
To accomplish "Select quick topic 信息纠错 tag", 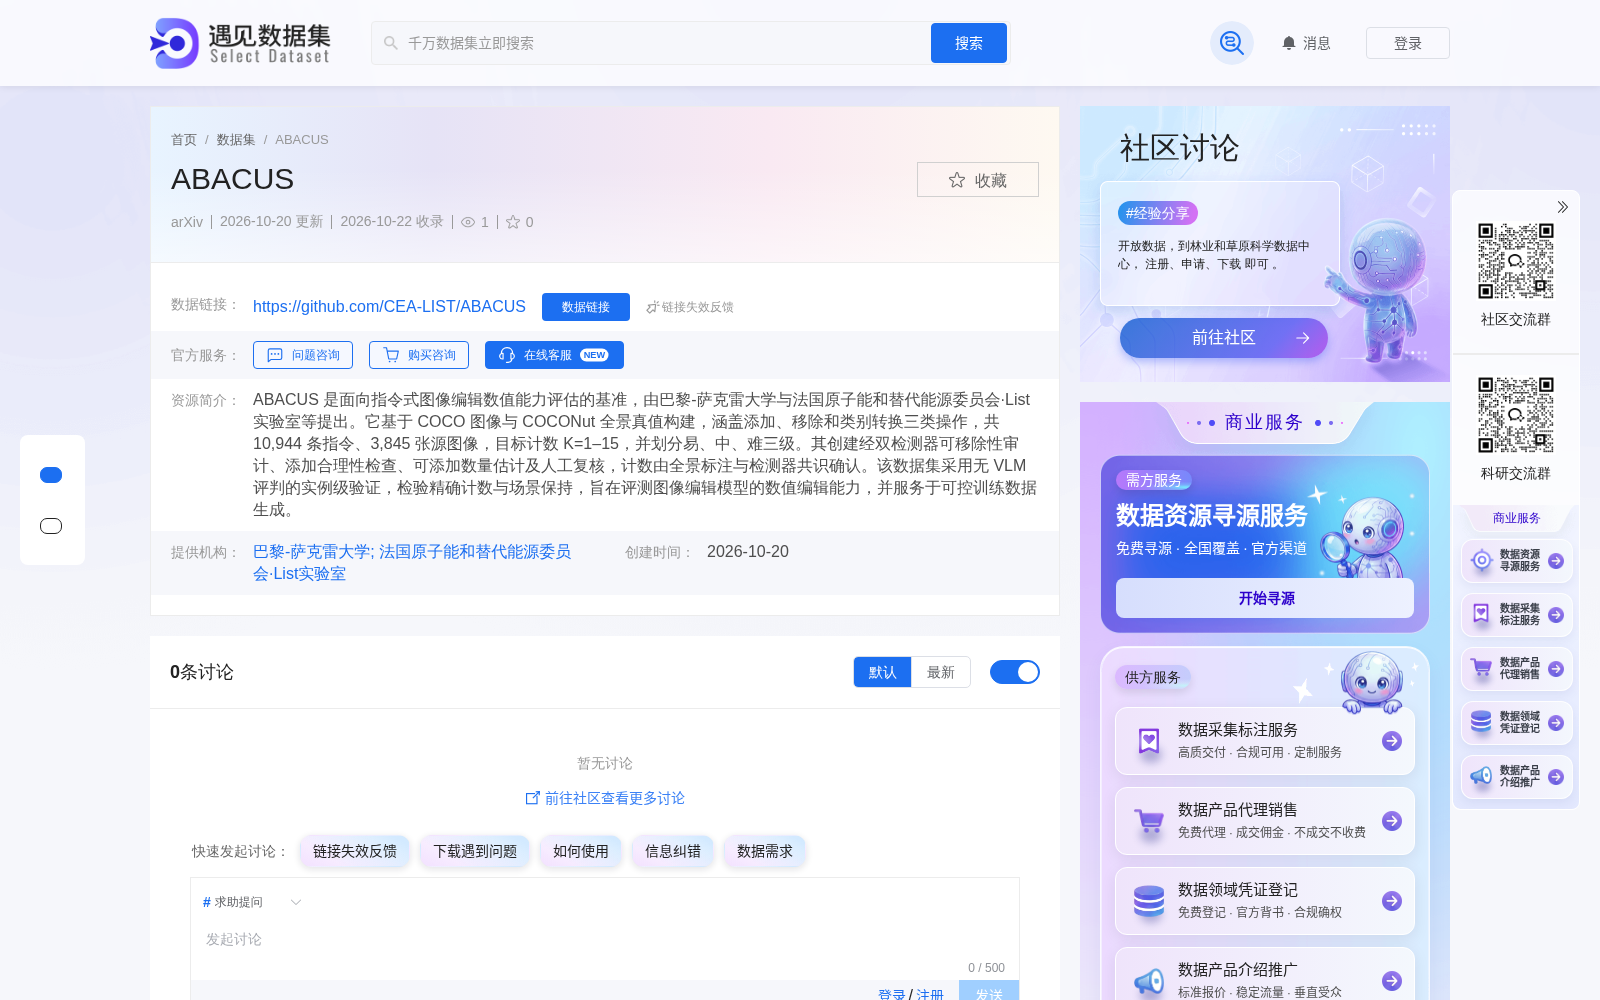I will pyautogui.click(x=673, y=851).
